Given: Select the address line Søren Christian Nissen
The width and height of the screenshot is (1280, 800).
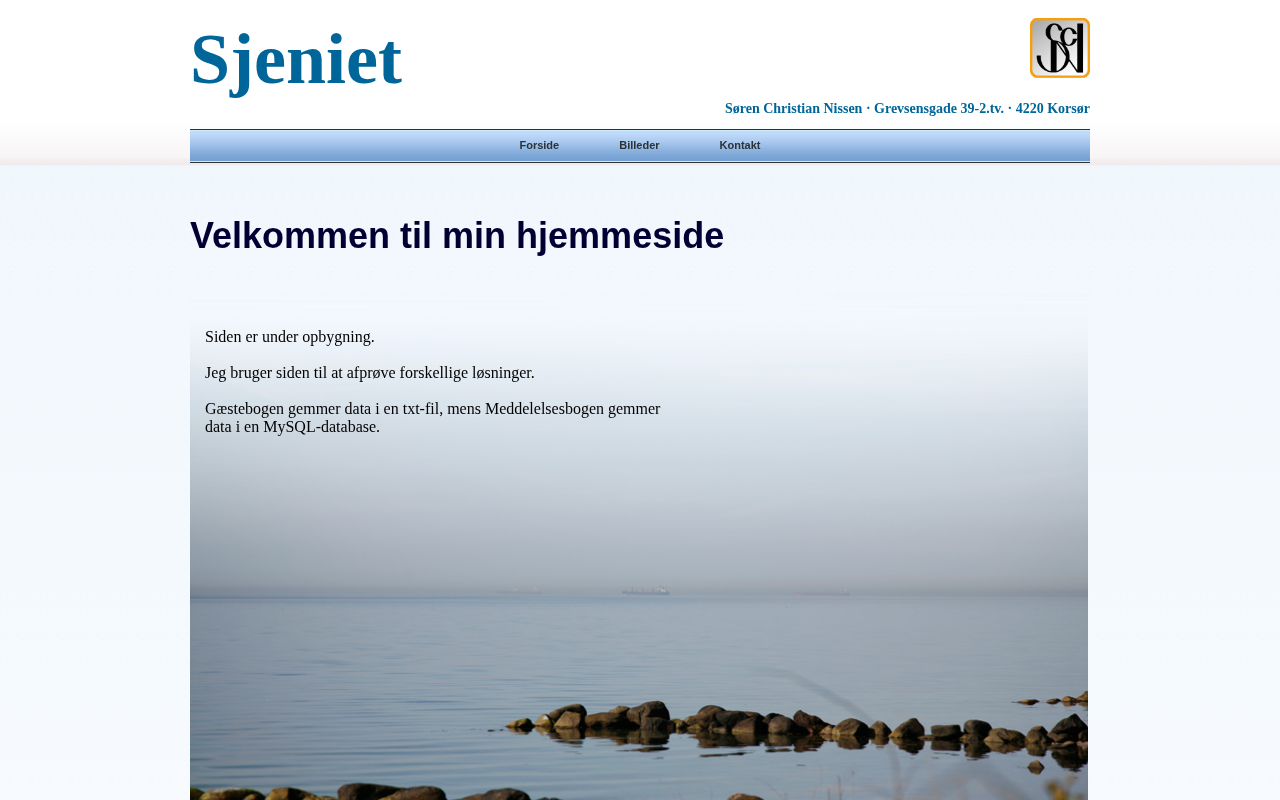Looking at the screenshot, I should coord(907,108).
